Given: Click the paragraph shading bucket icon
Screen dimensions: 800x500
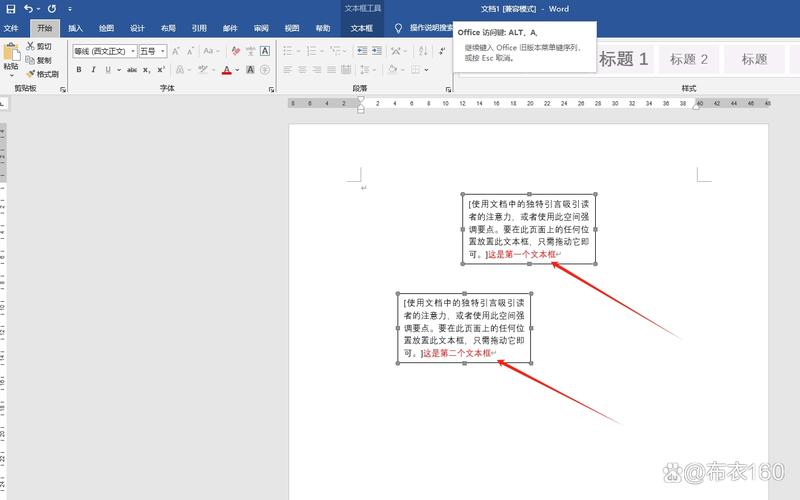Looking at the screenshot, I should (392, 69).
